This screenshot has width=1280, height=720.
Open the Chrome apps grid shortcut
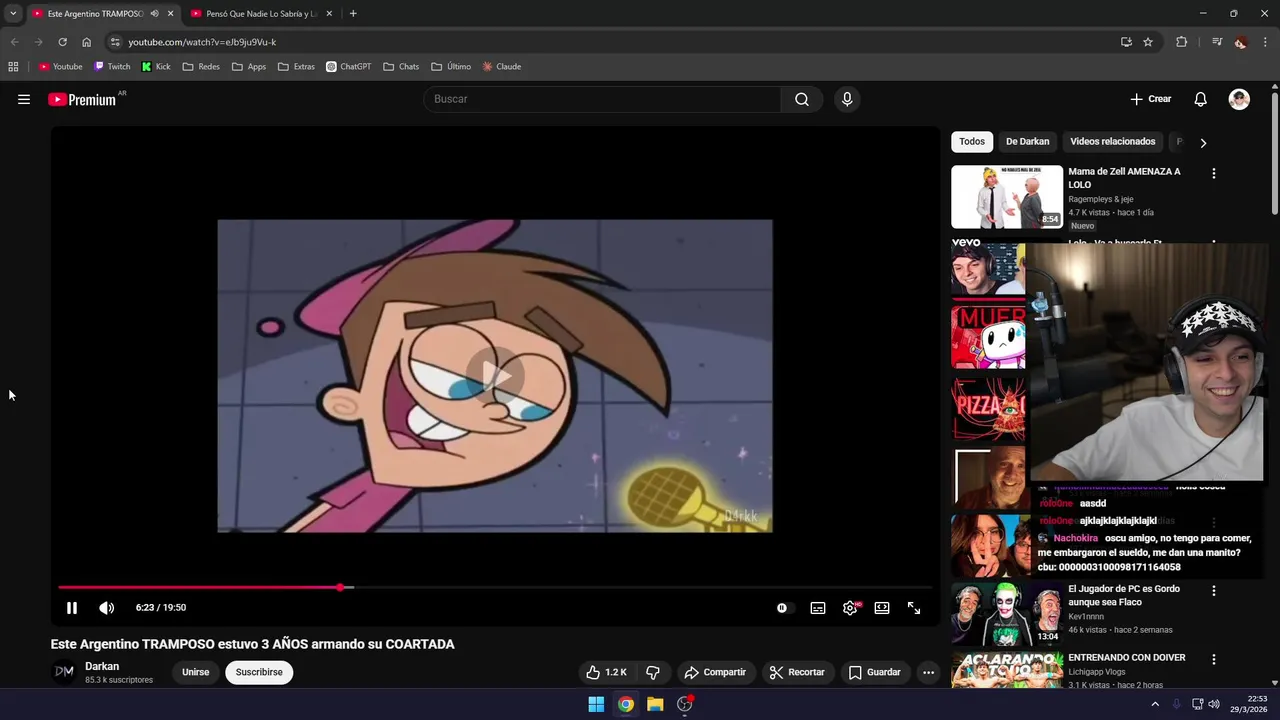pos(13,67)
